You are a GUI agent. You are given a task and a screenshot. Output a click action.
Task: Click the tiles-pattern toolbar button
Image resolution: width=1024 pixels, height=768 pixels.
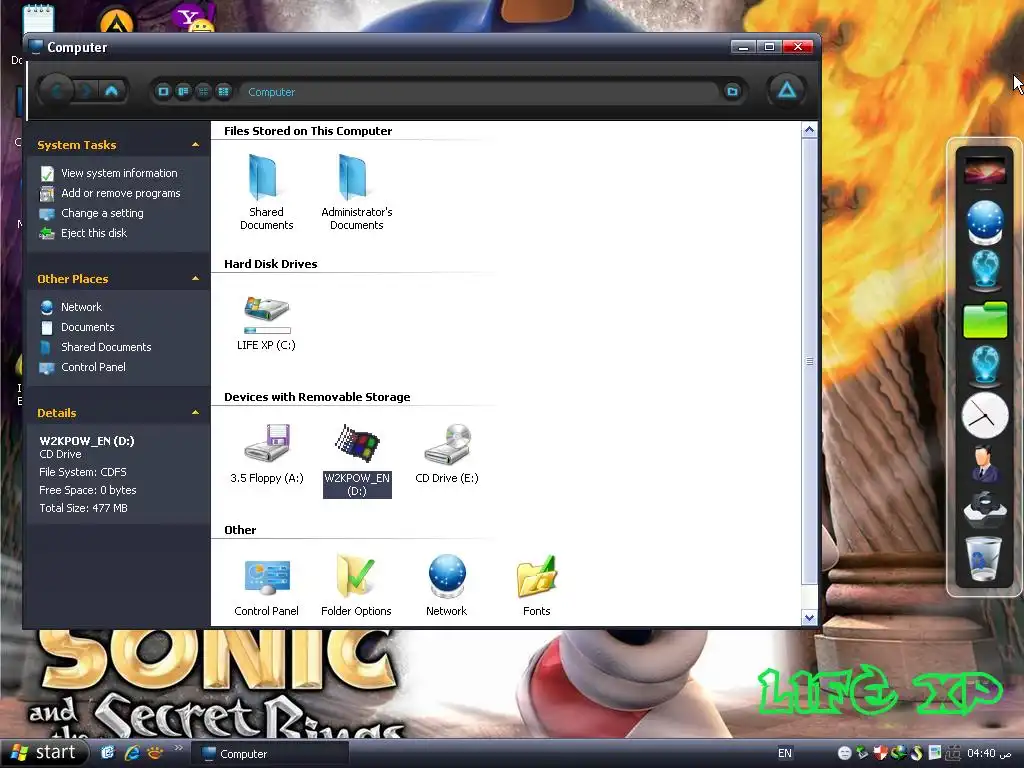(x=224, y=91)
